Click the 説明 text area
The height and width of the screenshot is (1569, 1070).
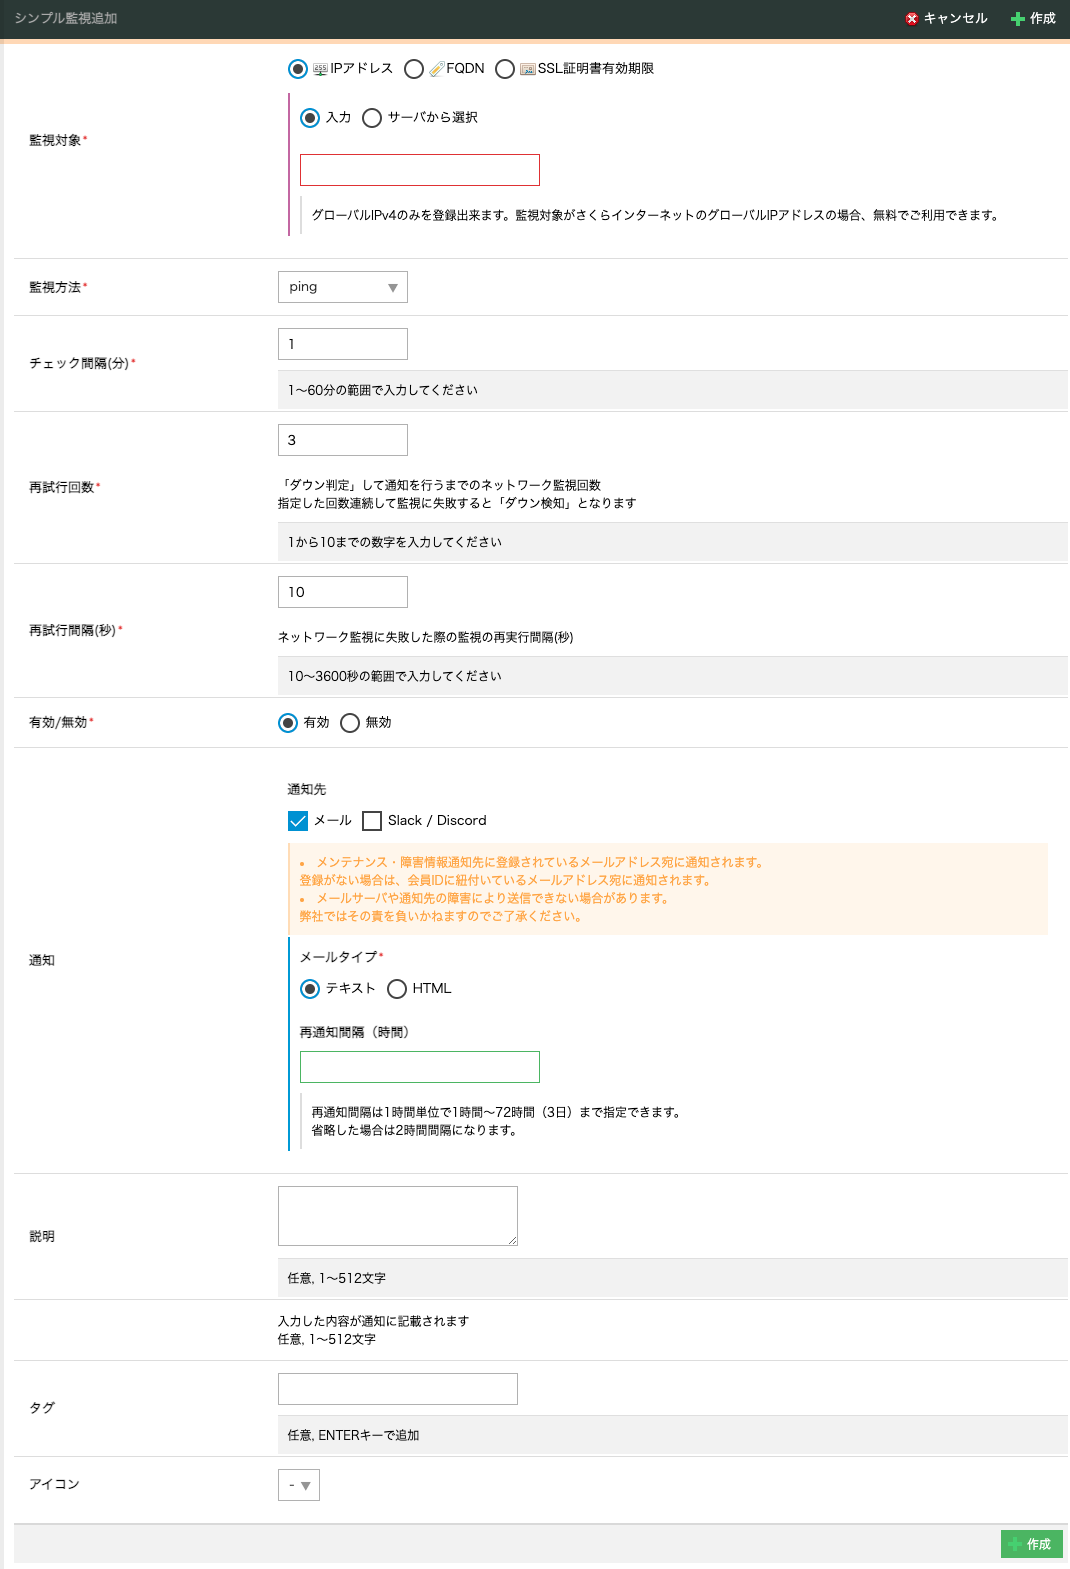tap(397, 1216)
